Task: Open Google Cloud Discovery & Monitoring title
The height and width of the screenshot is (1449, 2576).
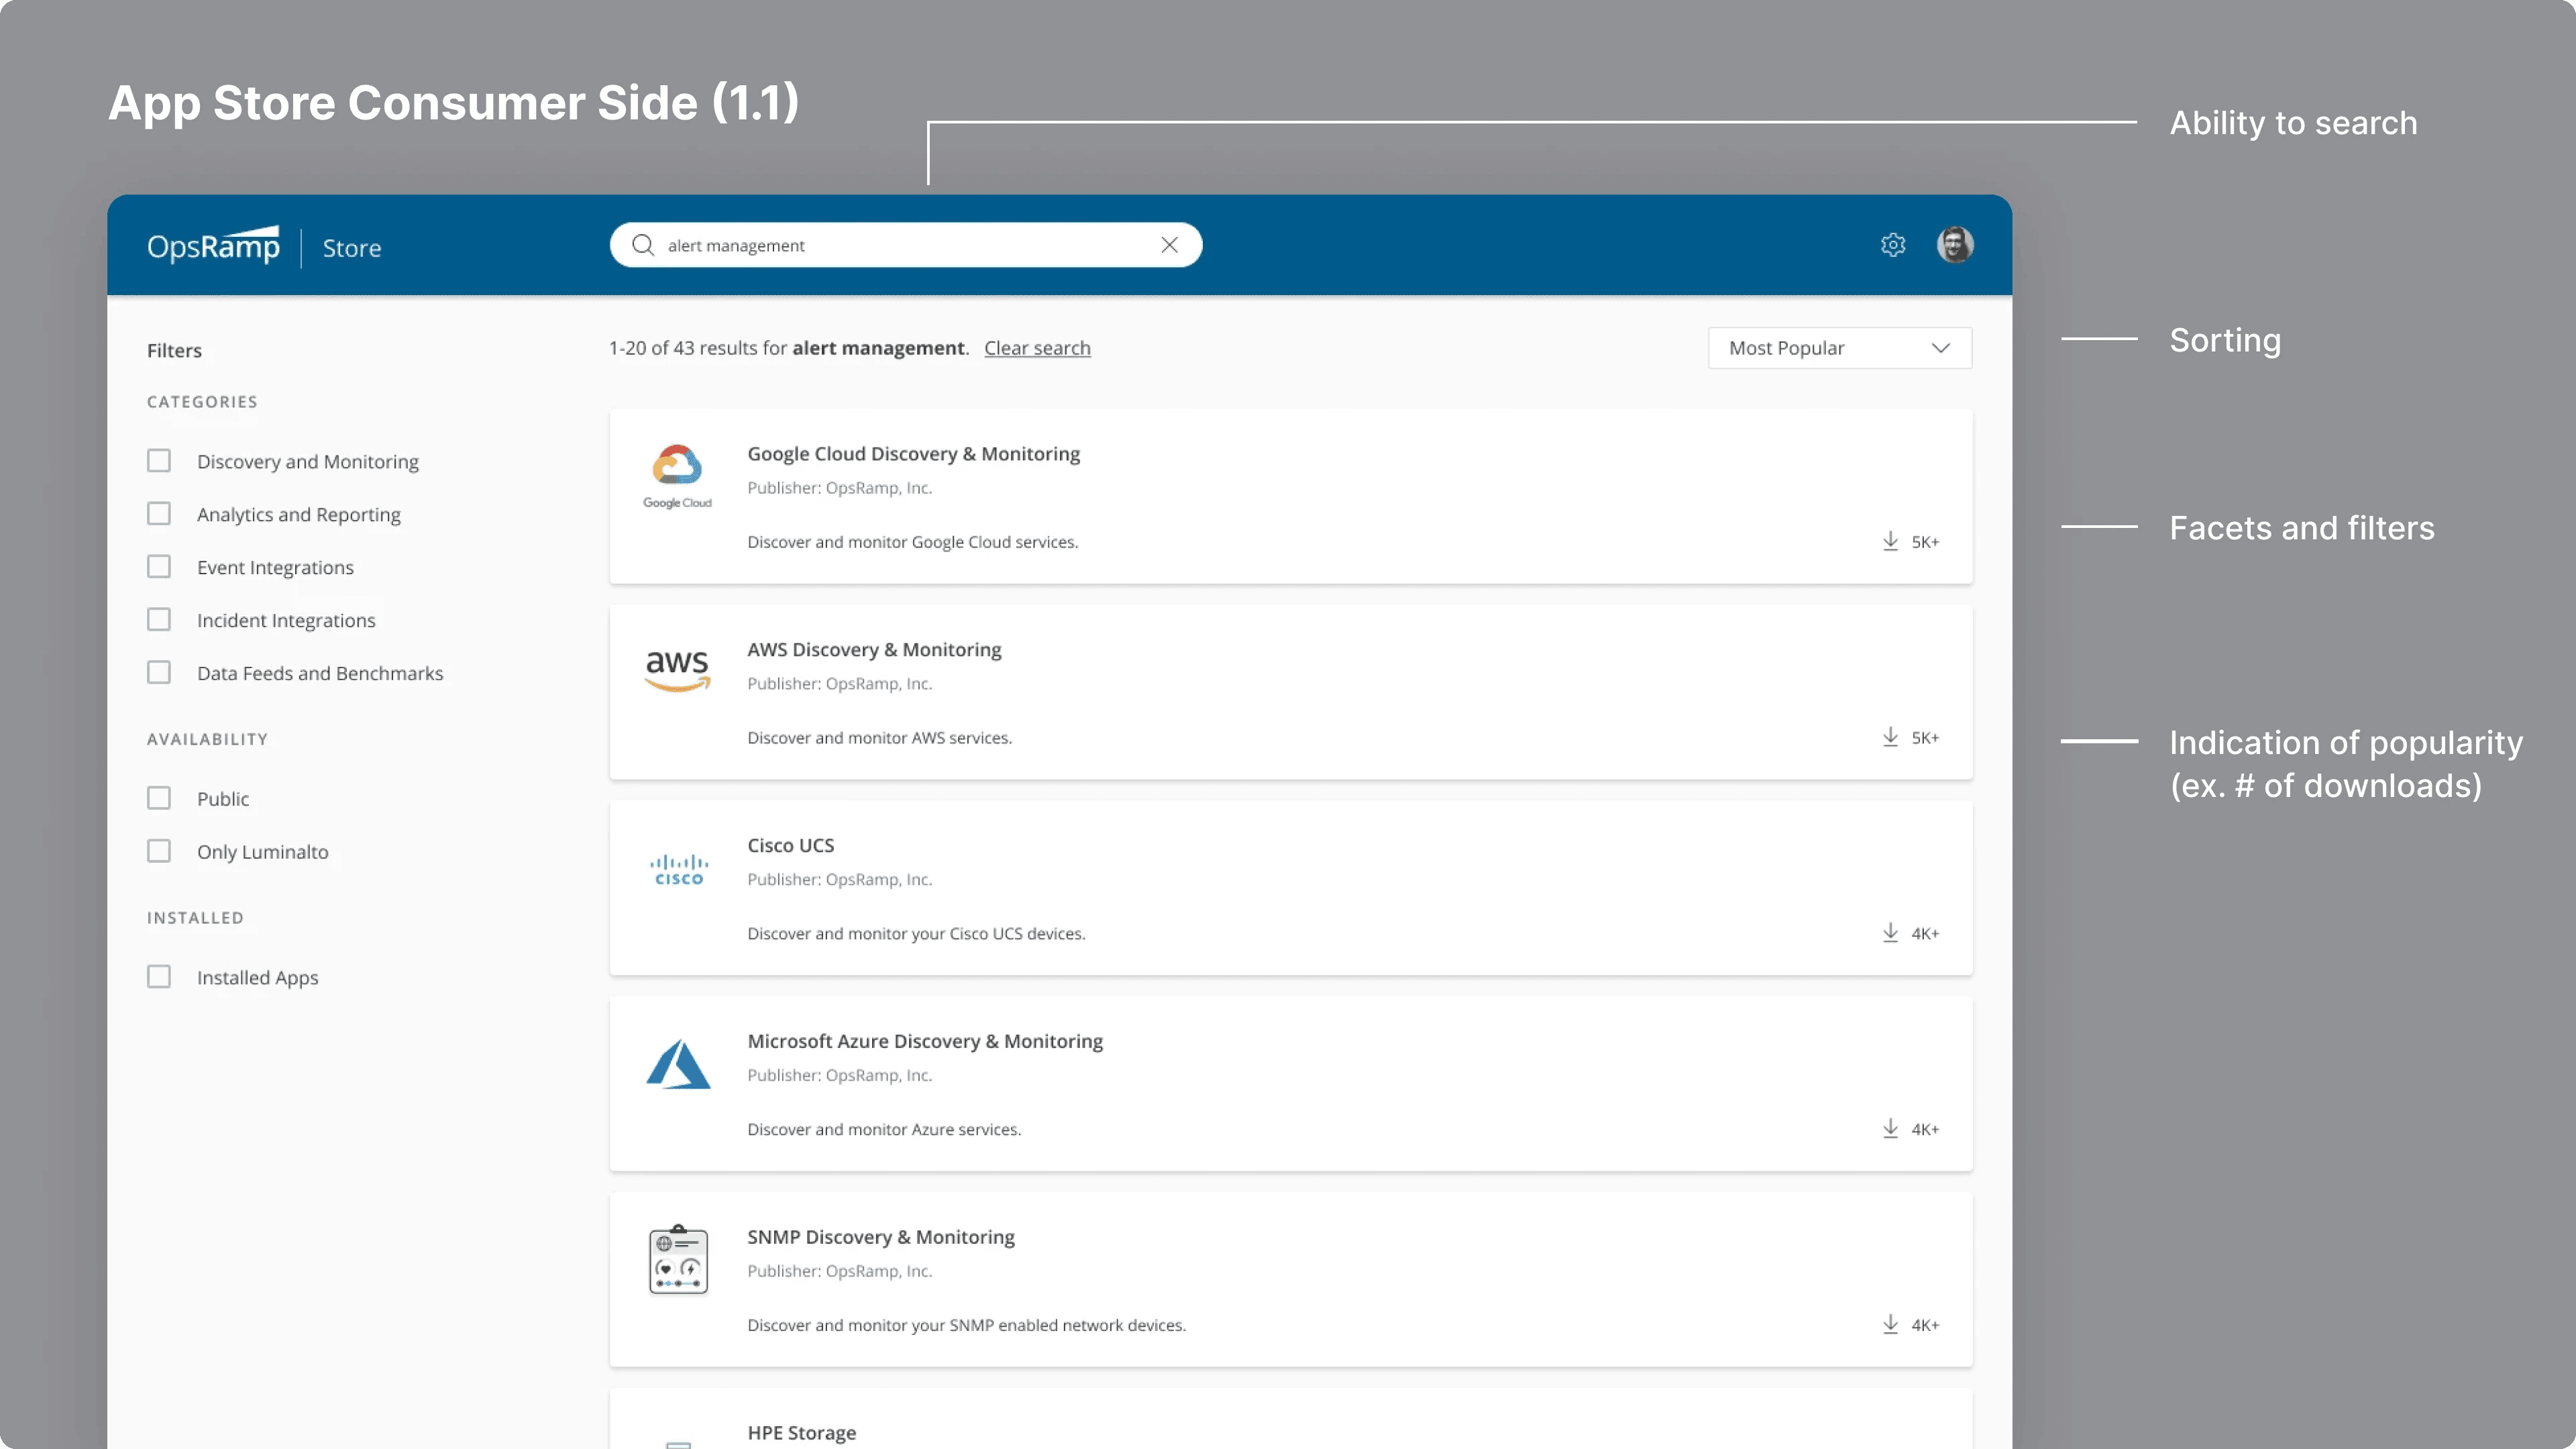Action: click(914, 454)
